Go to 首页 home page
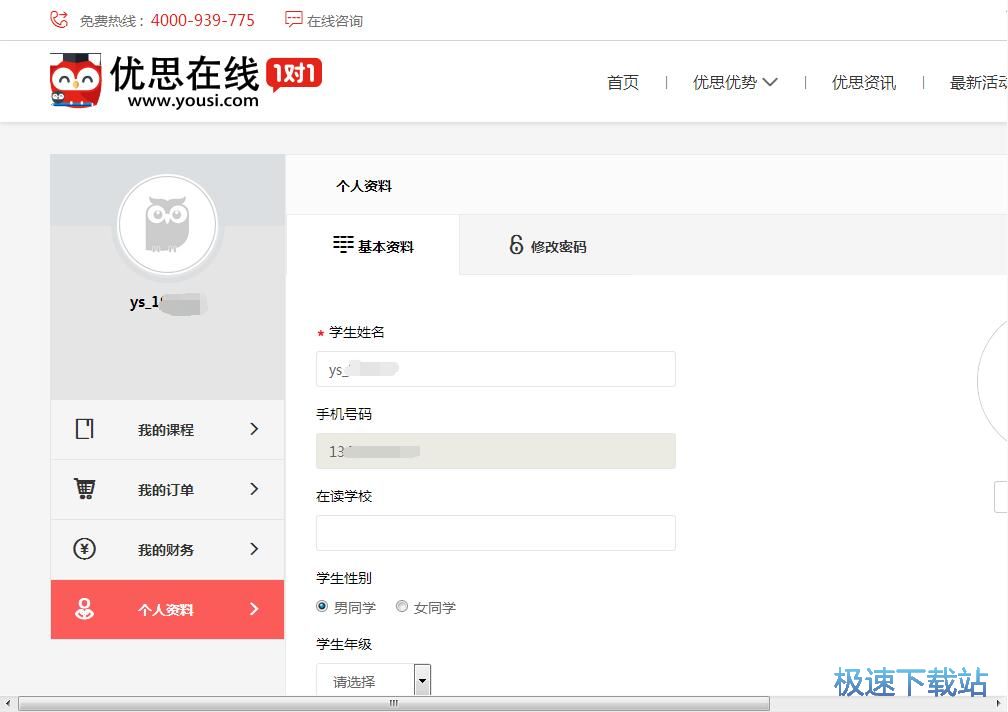The image size is (1008, 712). tap(623, 83)
